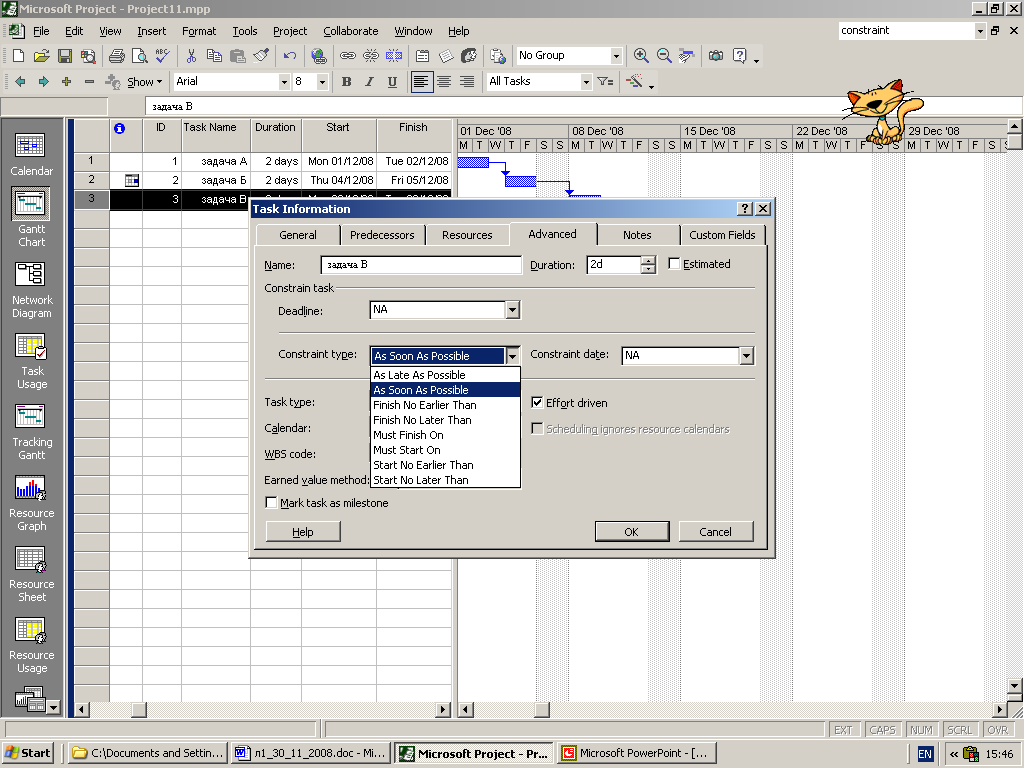The width and height of the screenshot is (1024, 768).
Task: Open the Network Diagram view
Action: point(31,289)
